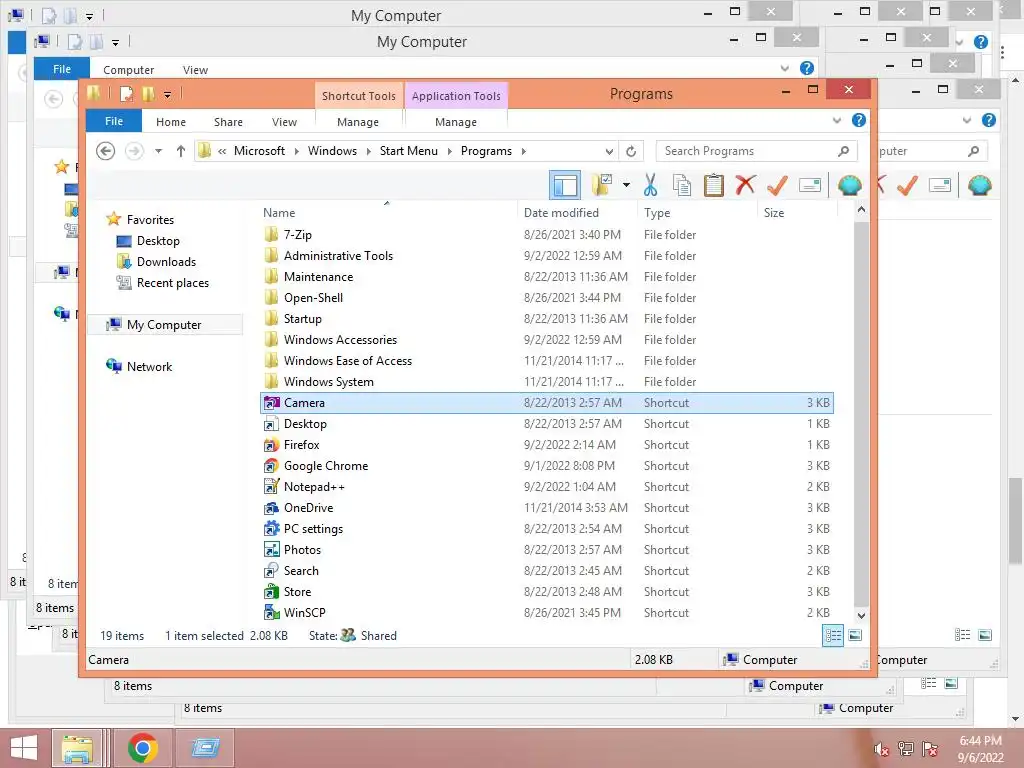Select the Notepad++ shortcut
This screenshot has height=768, width=1024.
[x=314, y=487]
